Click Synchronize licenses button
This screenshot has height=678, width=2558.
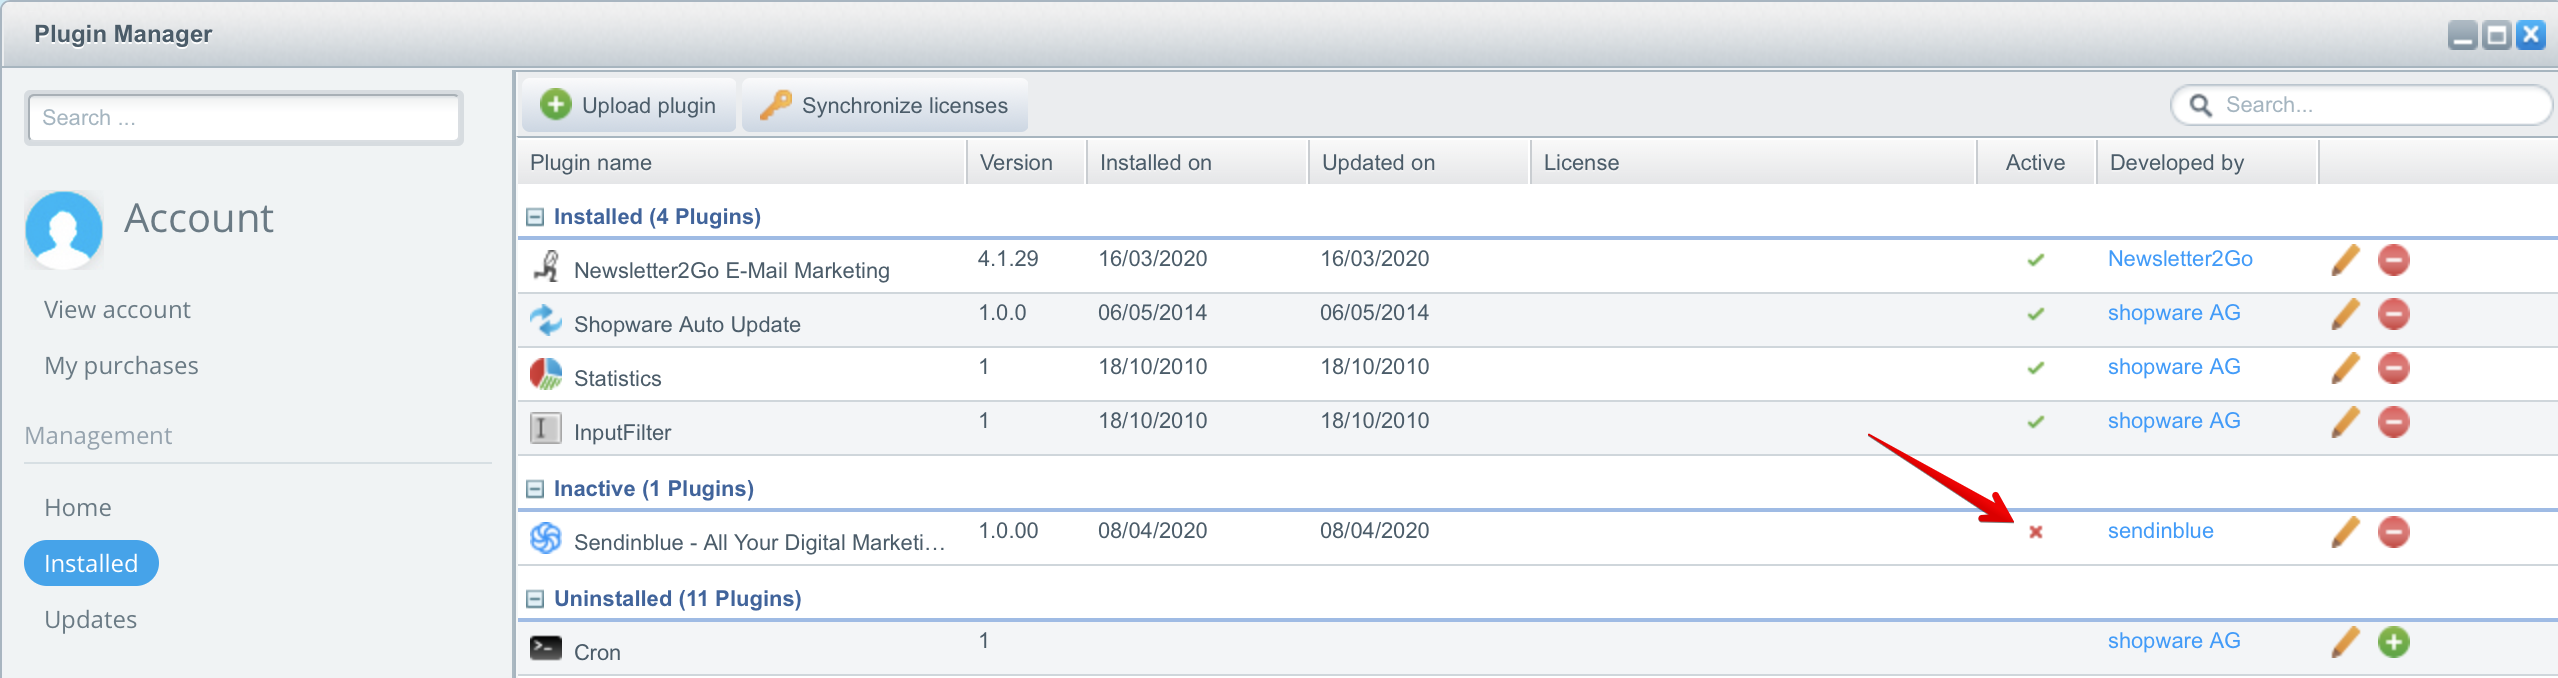click(x=885, y=105)
